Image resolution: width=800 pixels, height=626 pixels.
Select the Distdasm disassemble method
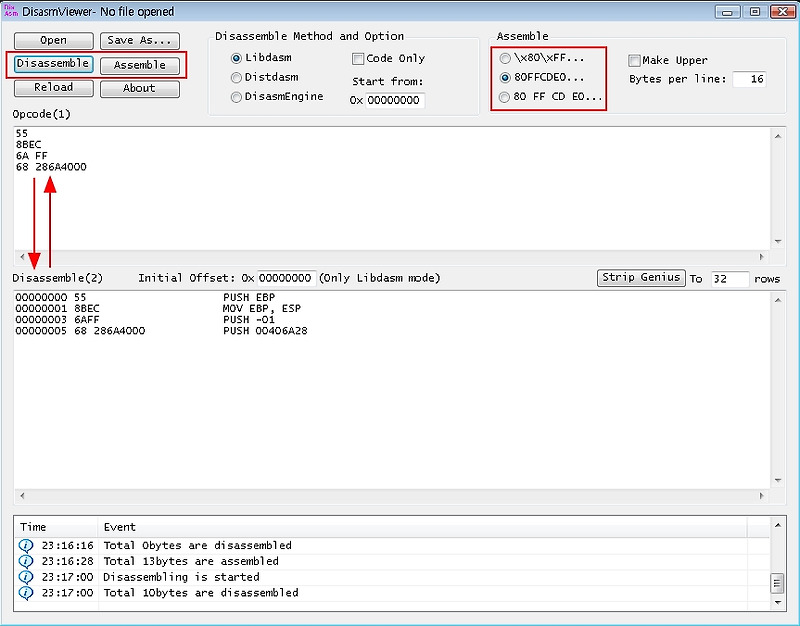[235, 78]
